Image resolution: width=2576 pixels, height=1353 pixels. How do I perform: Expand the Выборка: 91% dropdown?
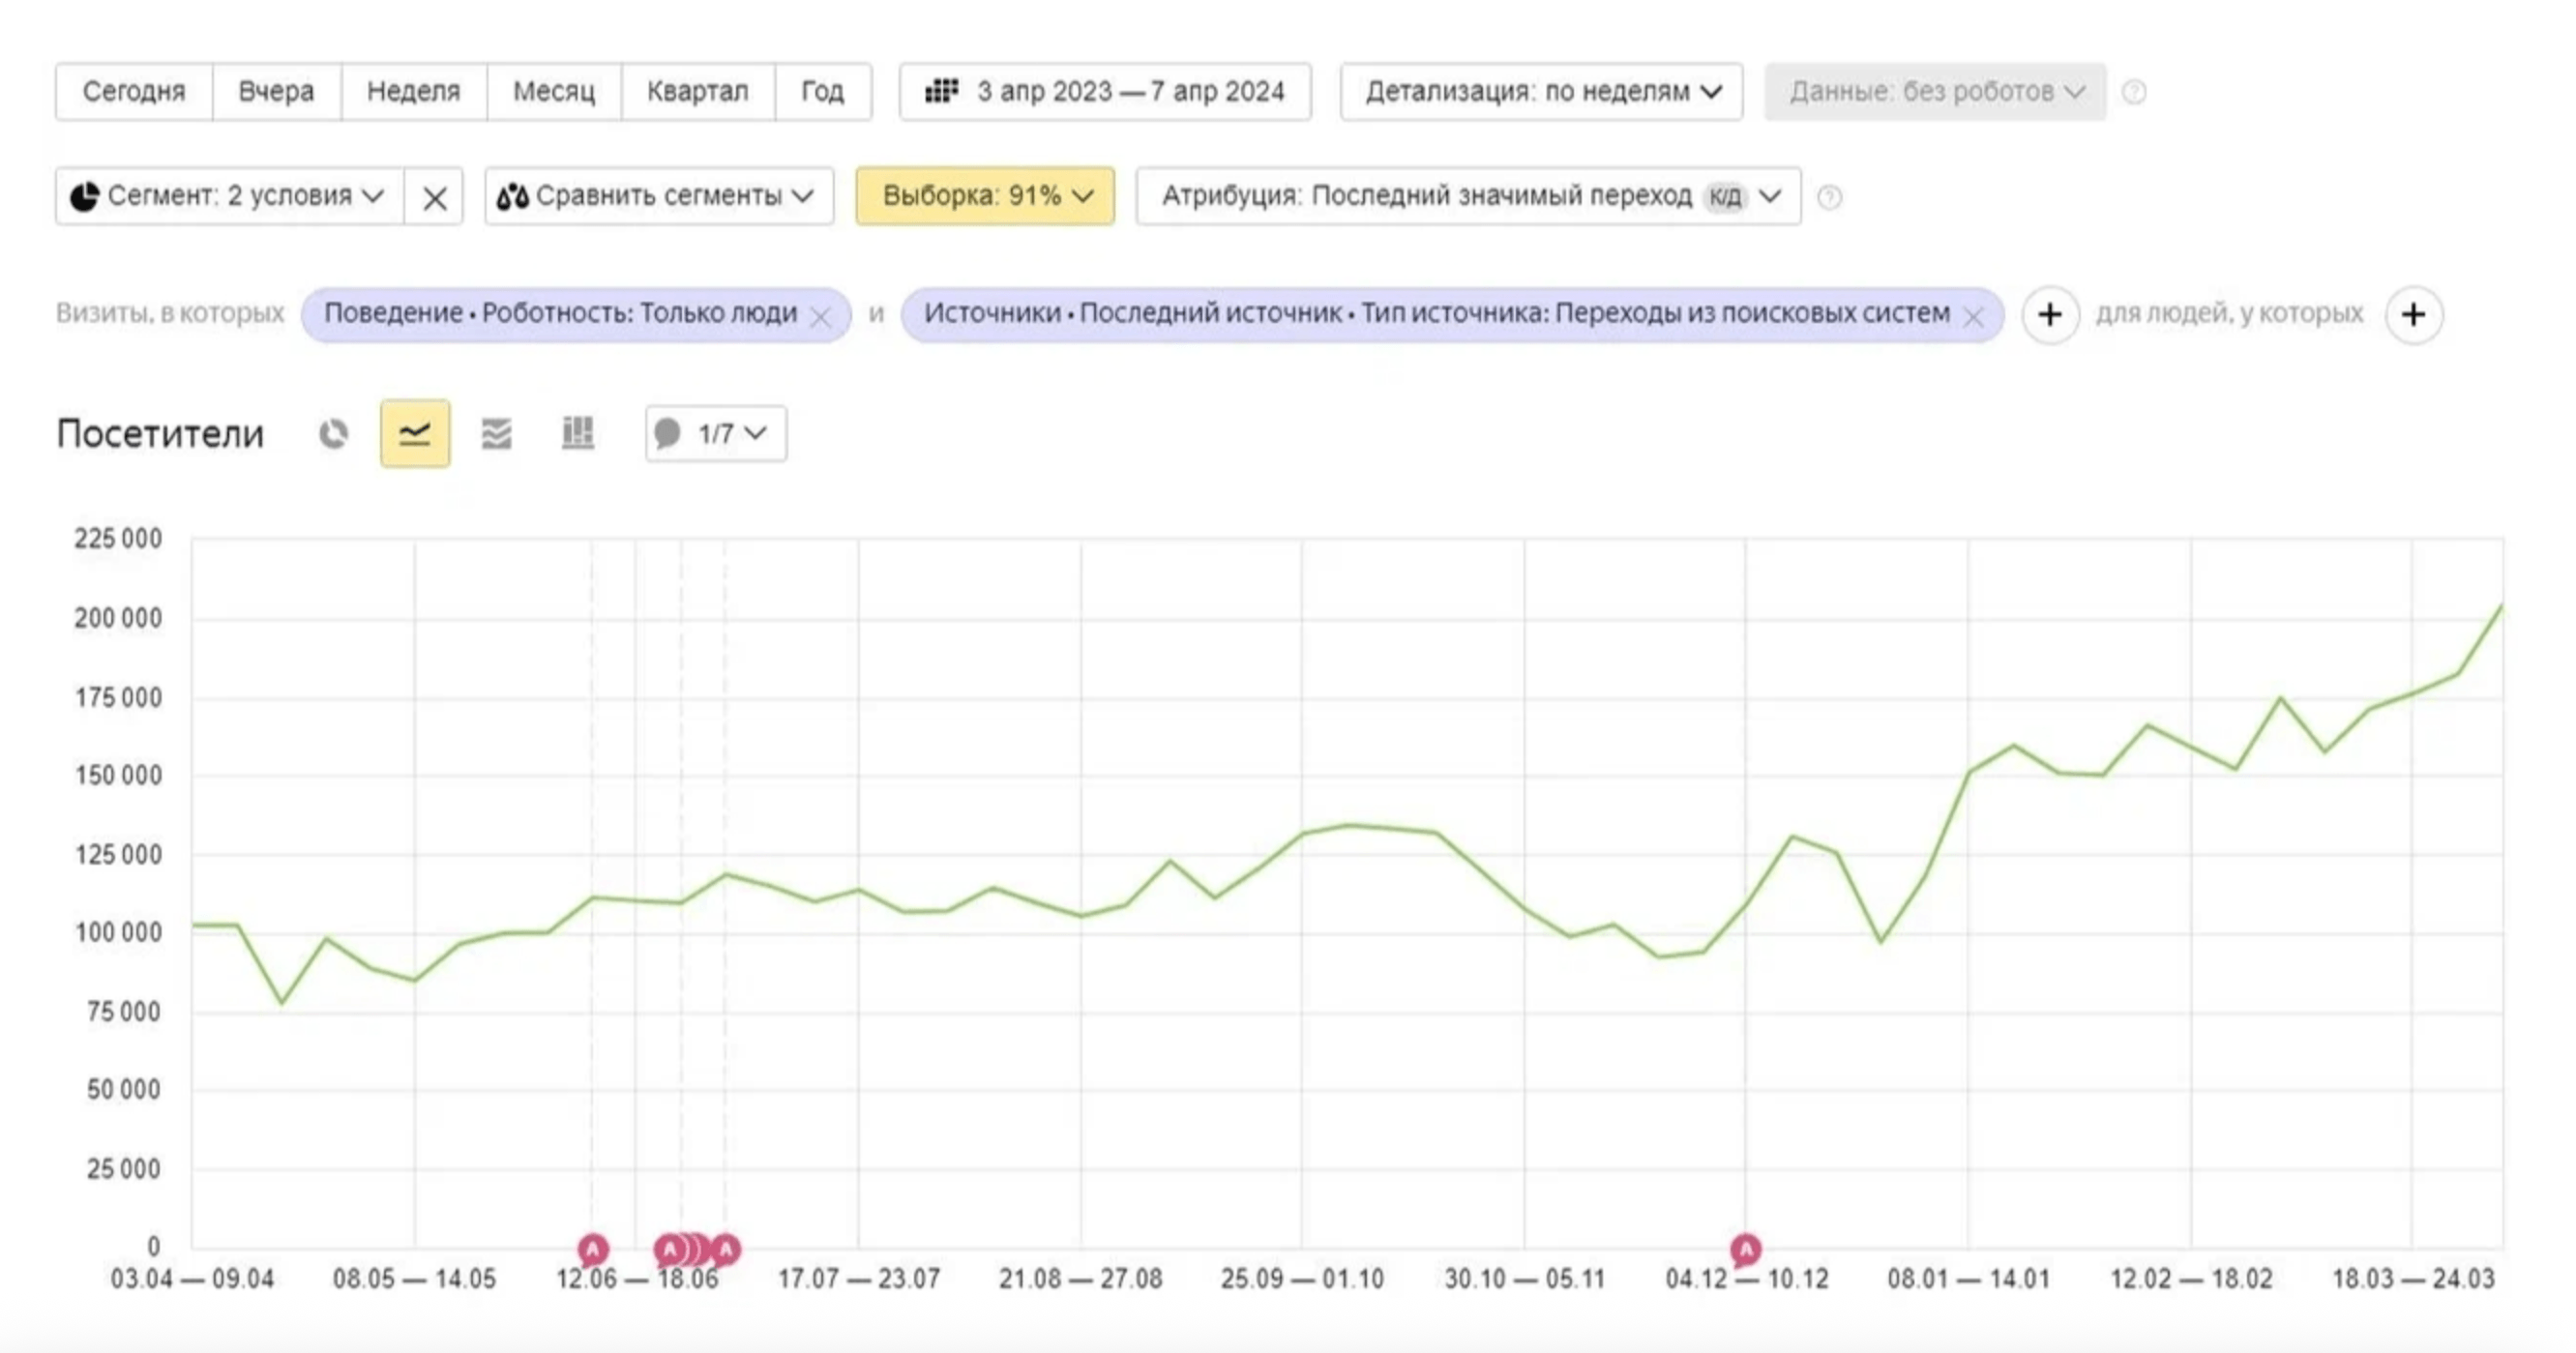click(985, 196)
